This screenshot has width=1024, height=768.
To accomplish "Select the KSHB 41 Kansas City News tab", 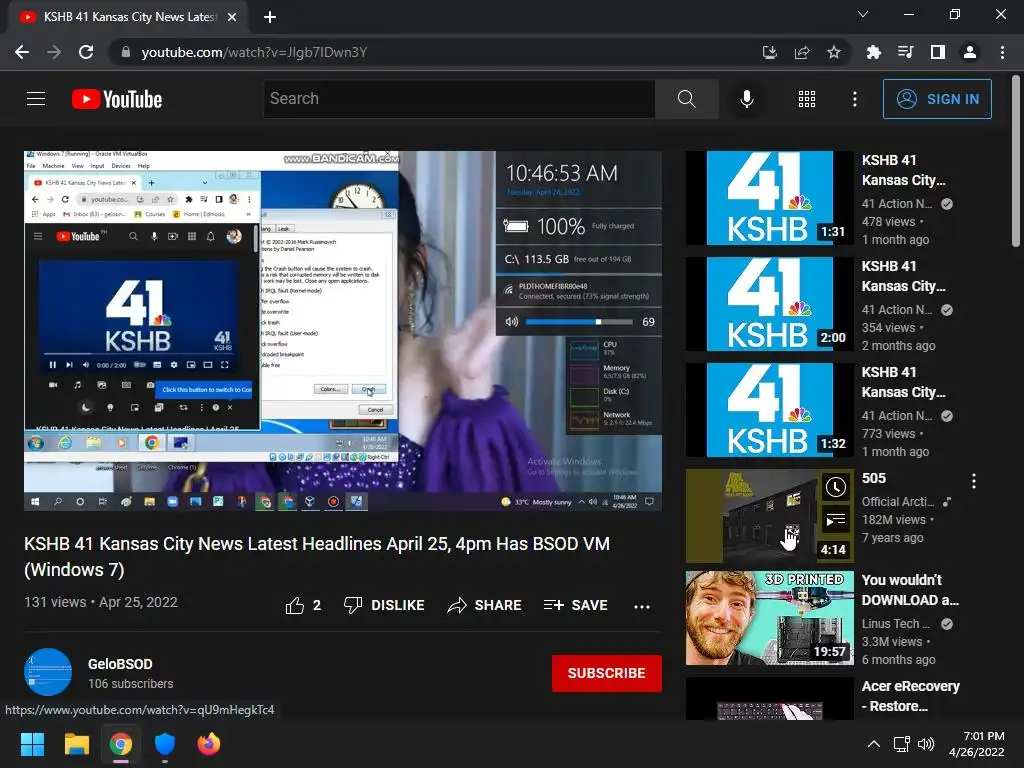I will click(x=129, y=17).
